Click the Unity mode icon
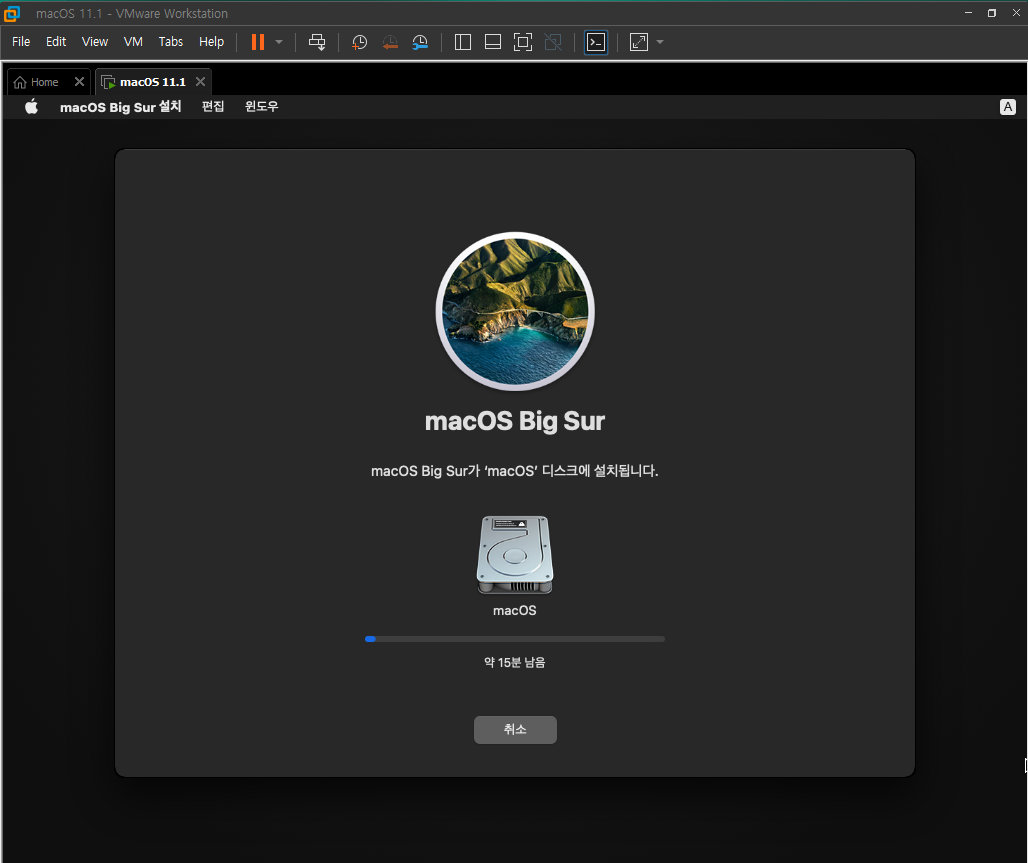Image resolution: width=1028 pixels, height=863 pixels. click(553, 42)
